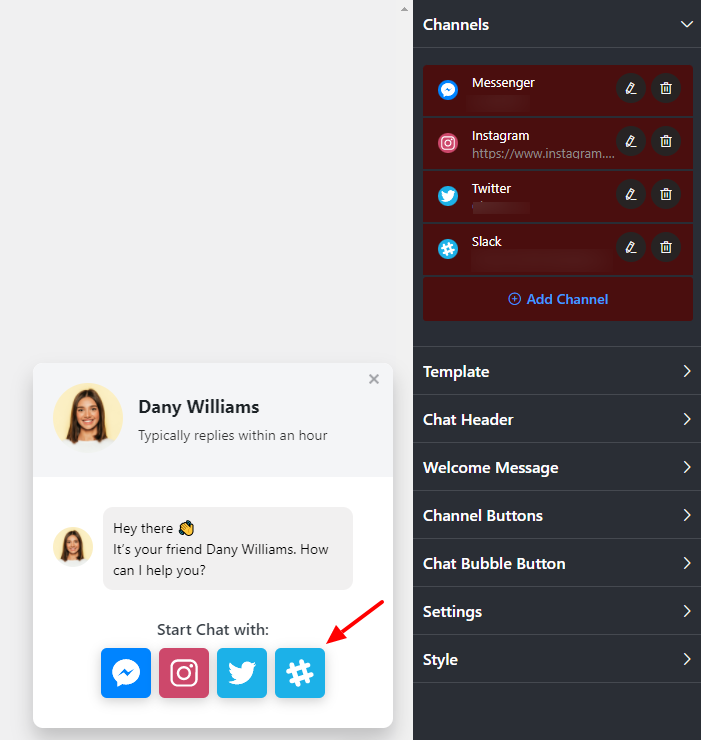Start chat with Messenger button in preview
The image size is (701, 740).
coord(126,673)
